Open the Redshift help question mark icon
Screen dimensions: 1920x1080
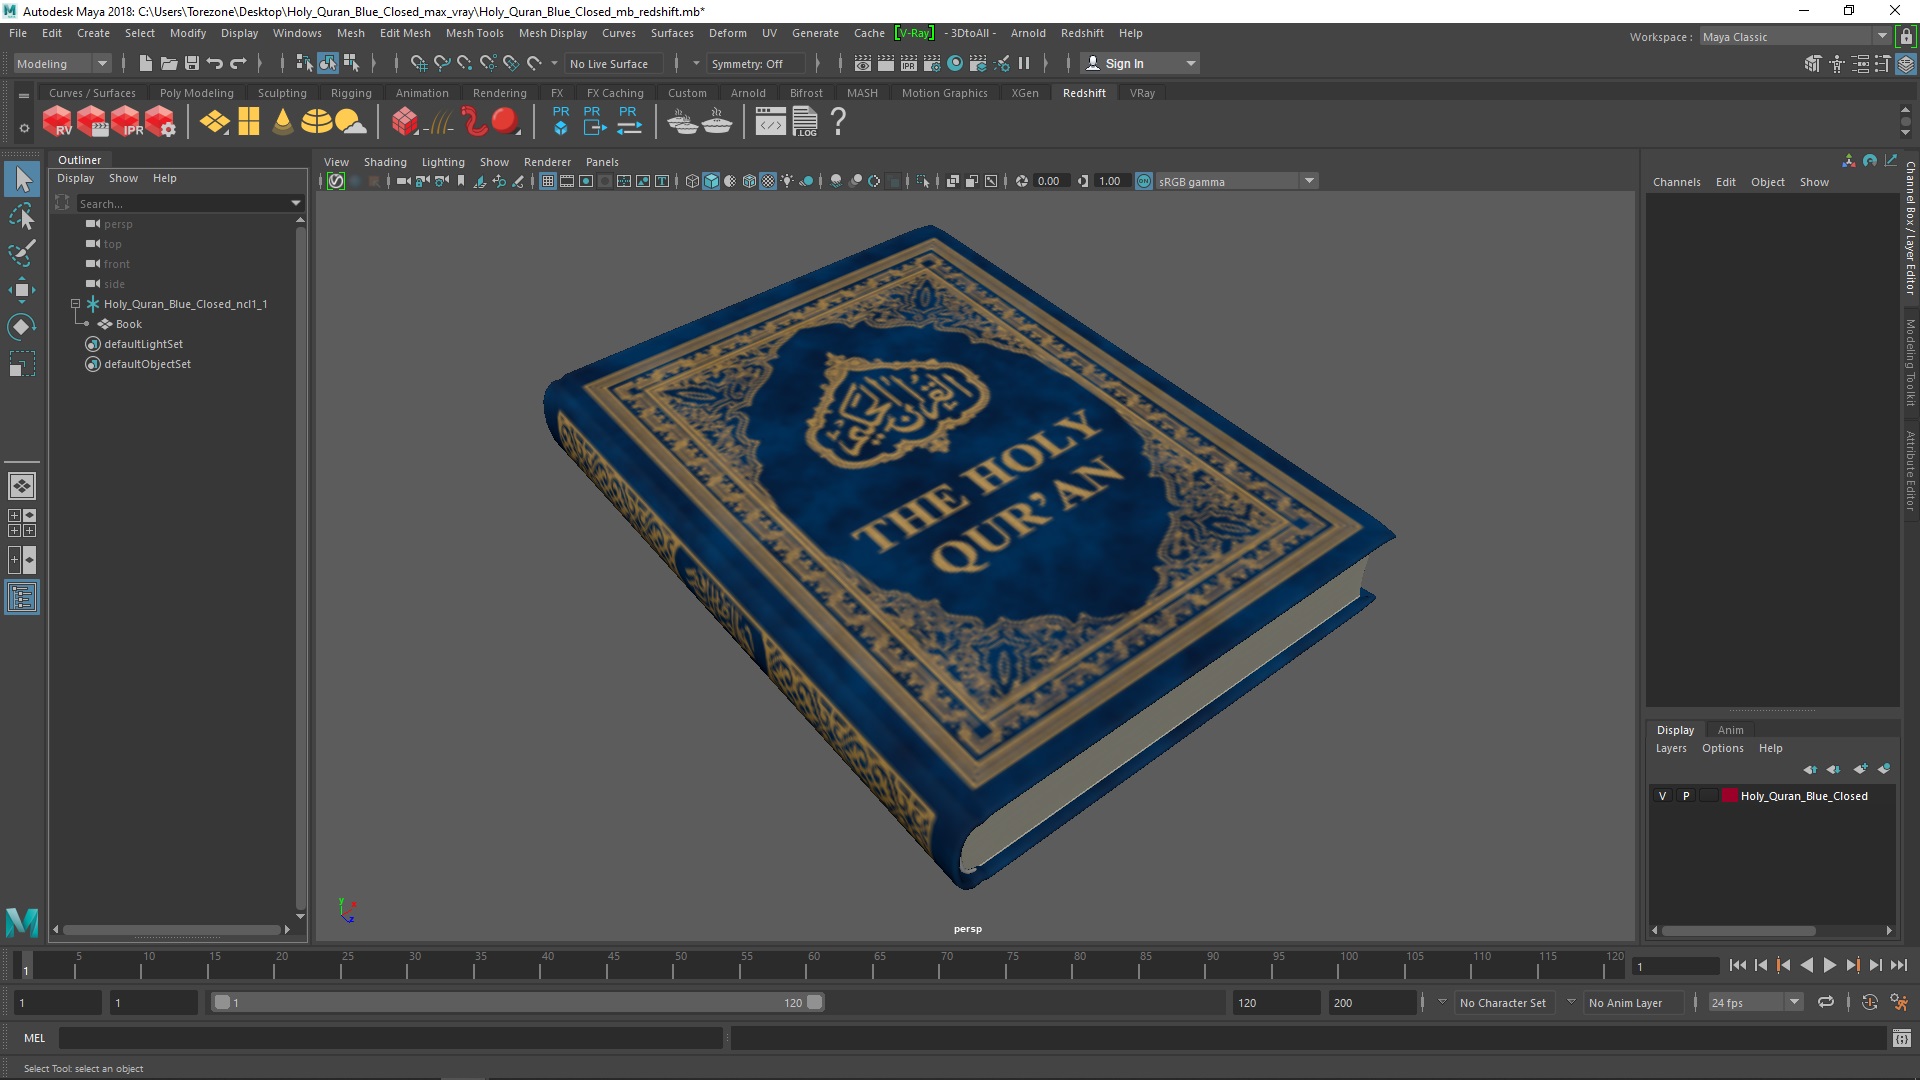(838, 122)
